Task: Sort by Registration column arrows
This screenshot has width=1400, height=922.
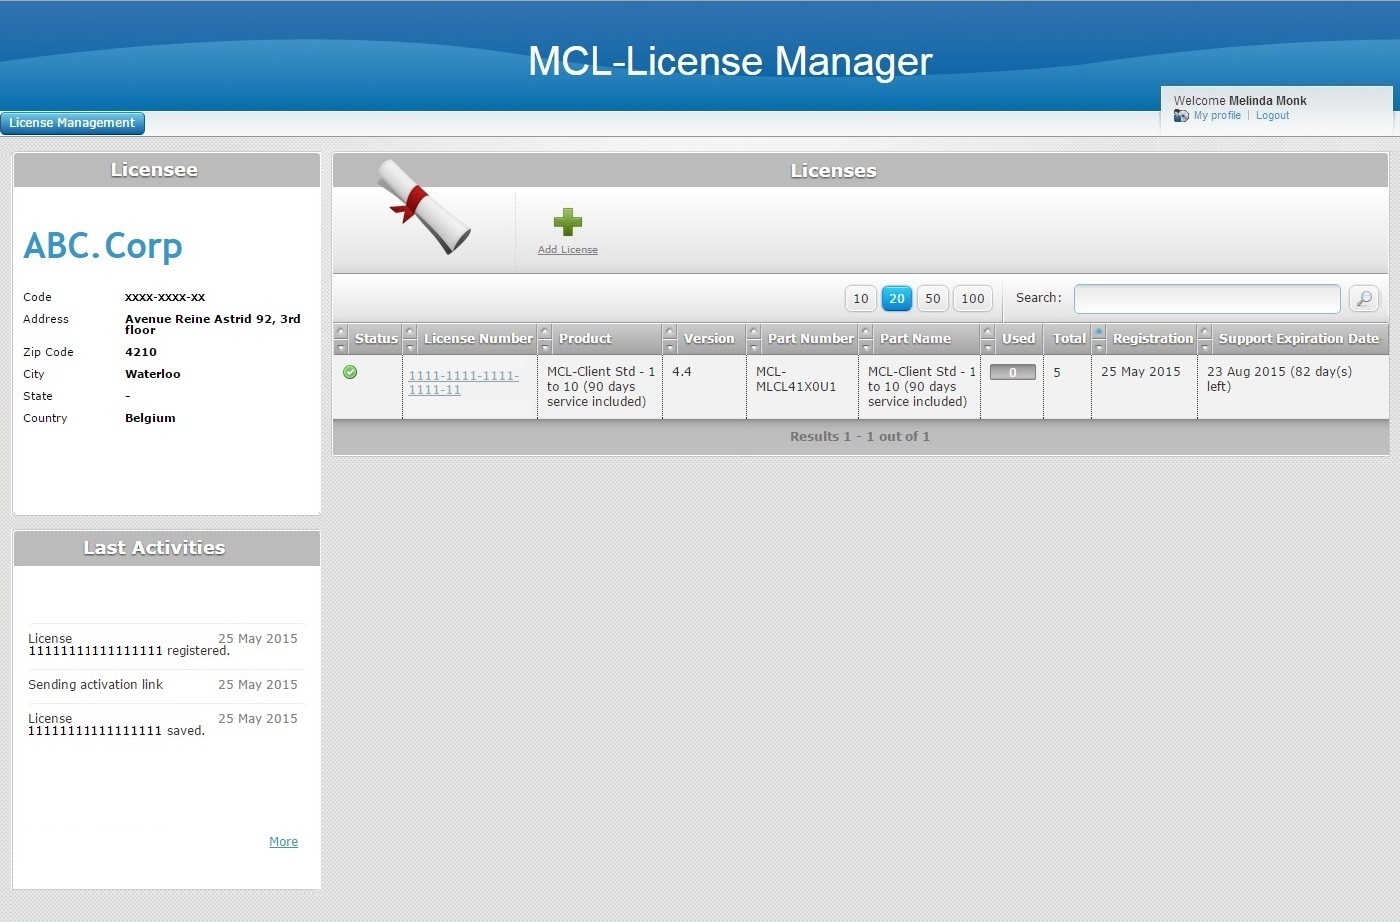Action: coord(1099,338)
